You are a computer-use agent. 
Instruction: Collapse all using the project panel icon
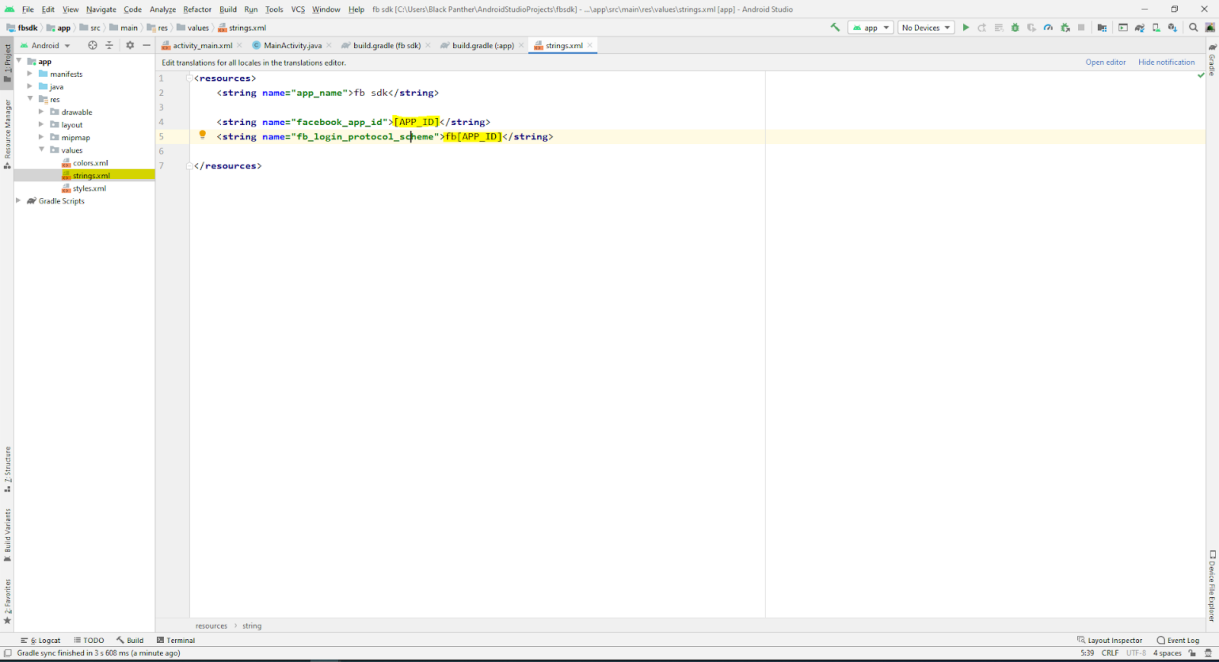pos(110,45)
